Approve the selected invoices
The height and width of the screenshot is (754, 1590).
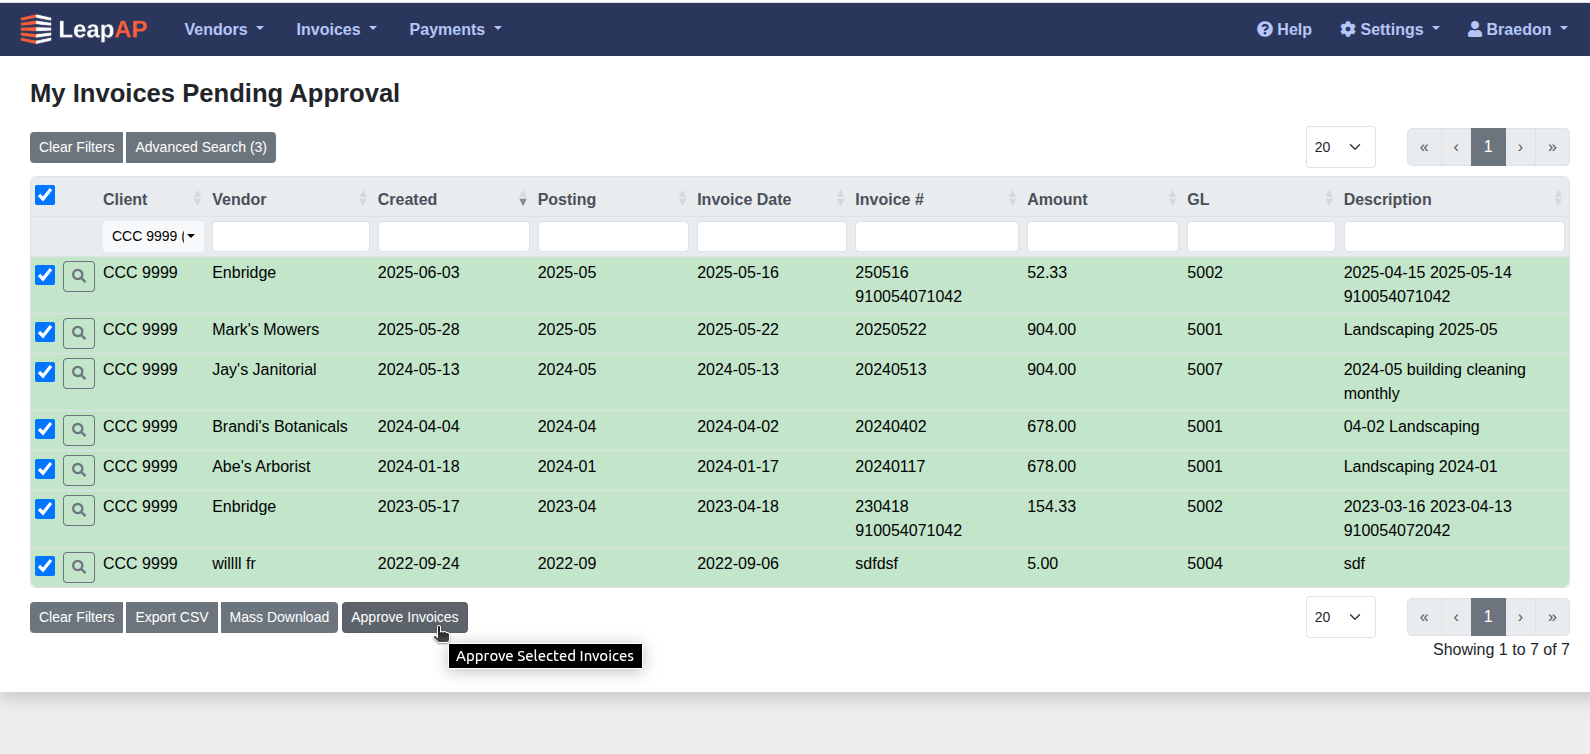click(405, 617)
